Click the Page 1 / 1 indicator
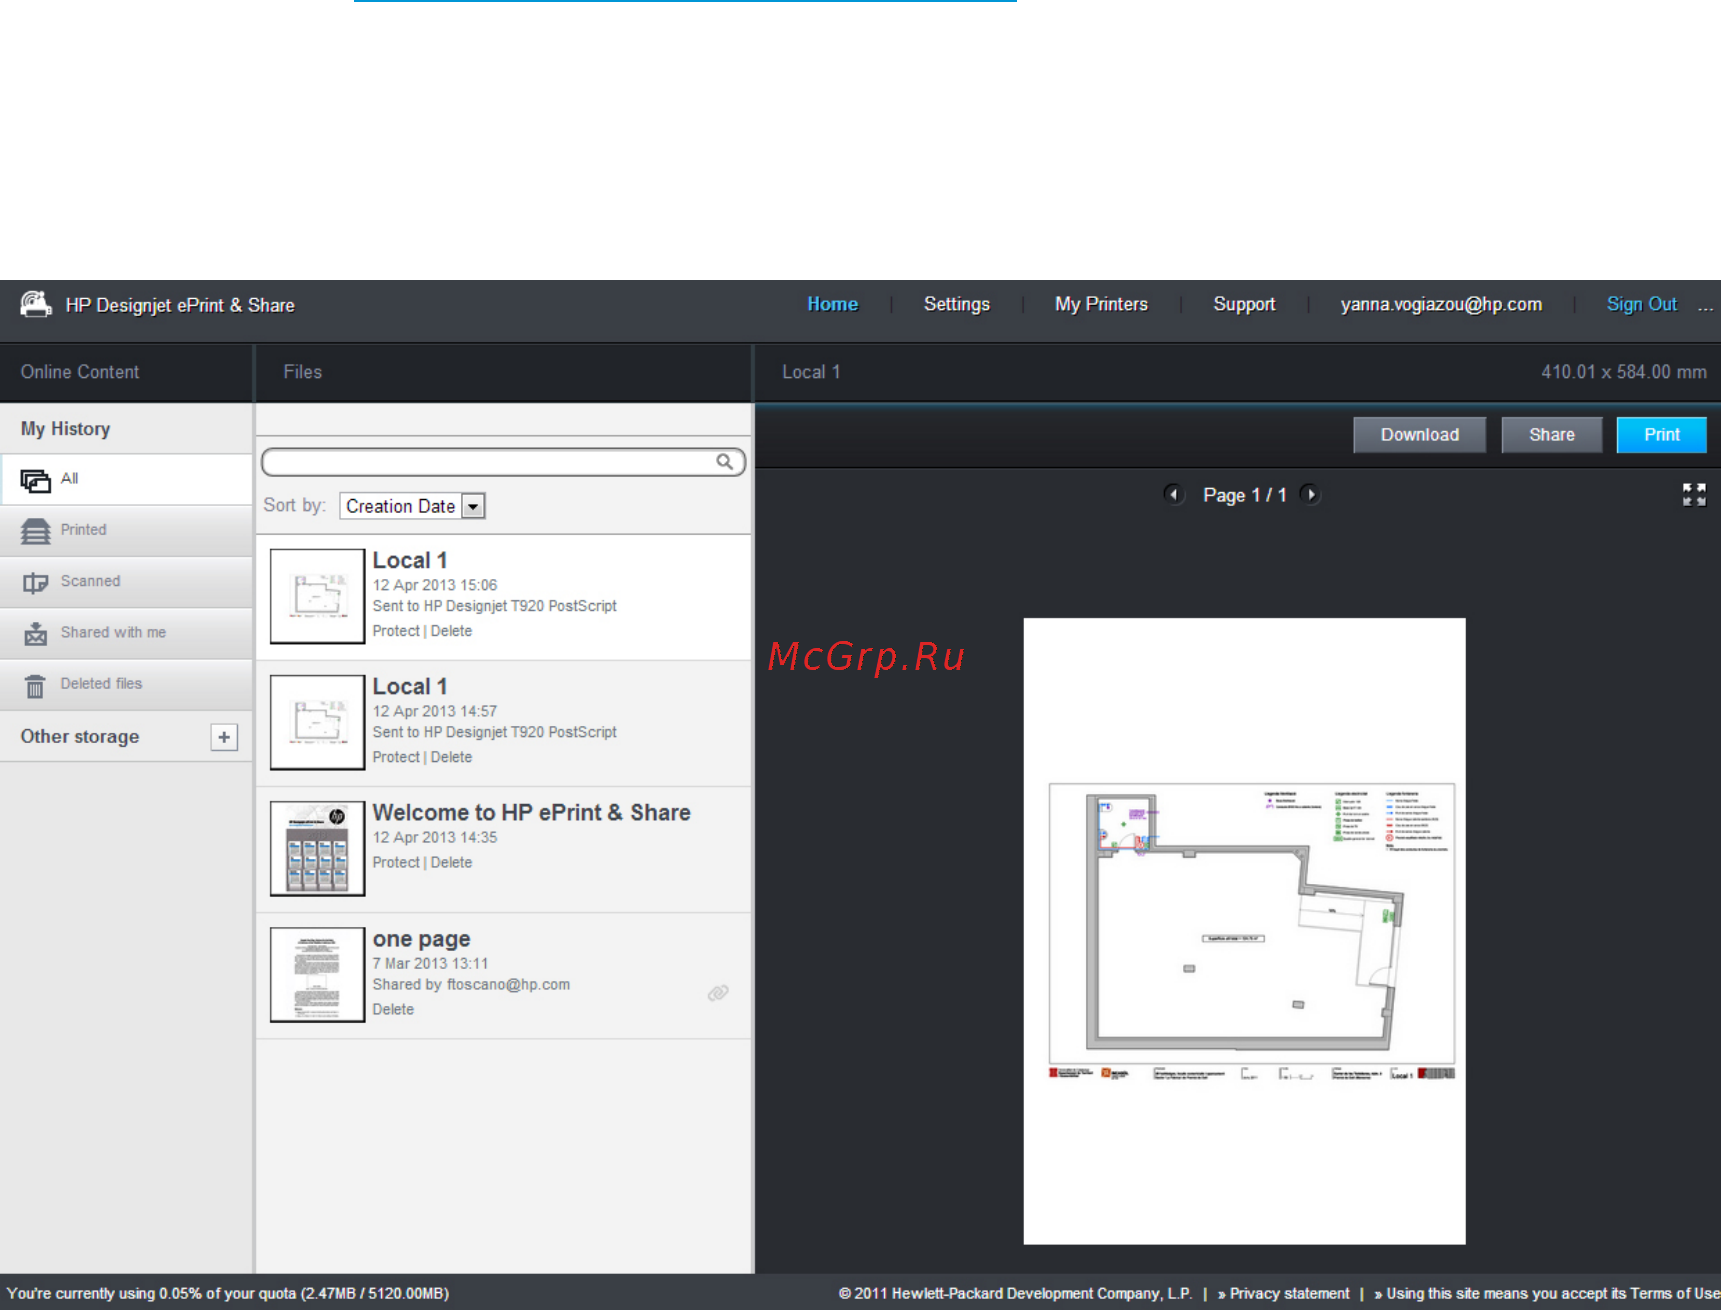The width and height of the screenshot is (1721, 1310). [1244, 495]
